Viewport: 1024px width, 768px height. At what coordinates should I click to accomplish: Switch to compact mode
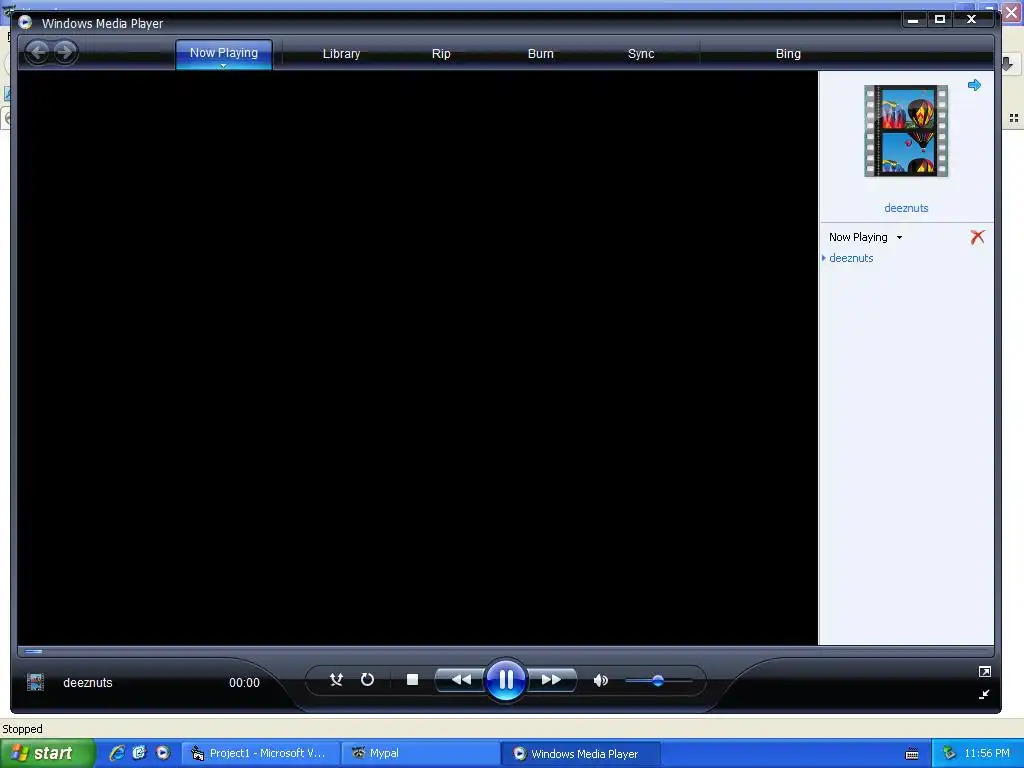coord(984,694)
